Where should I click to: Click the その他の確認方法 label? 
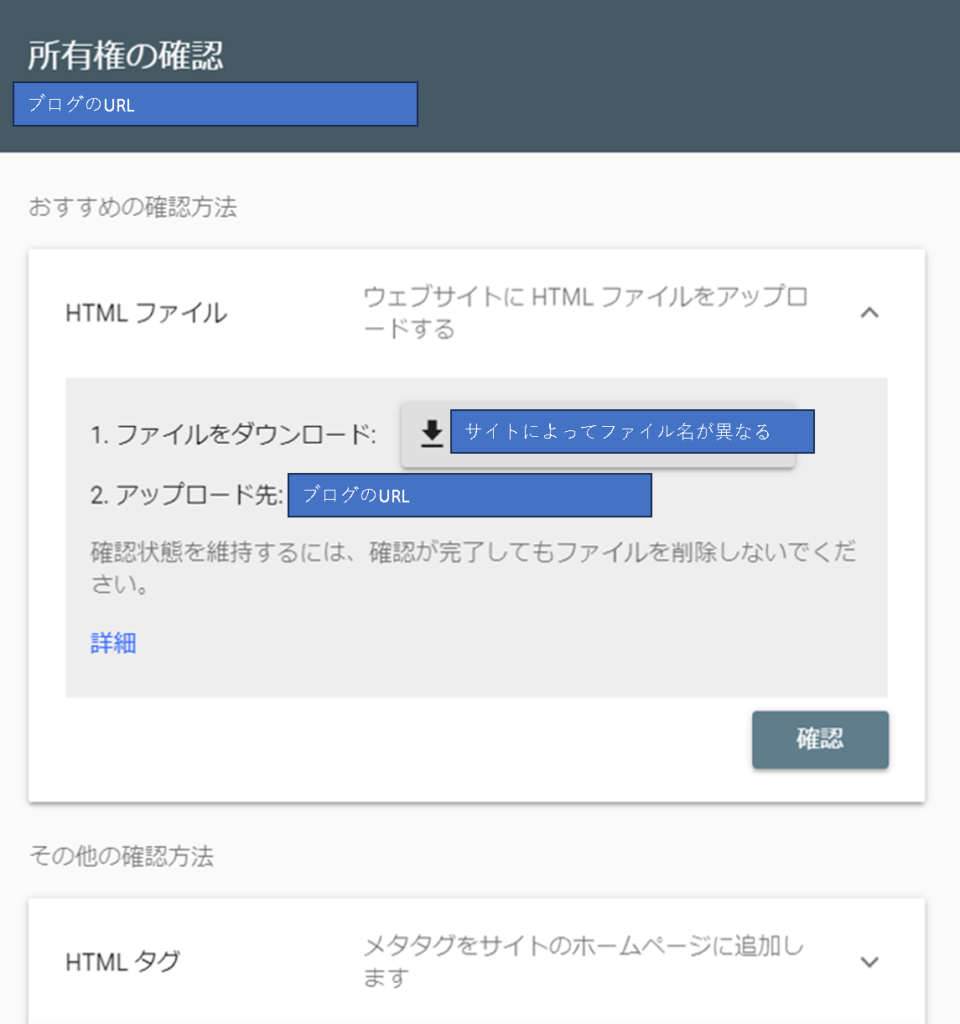tap(121, 856)
